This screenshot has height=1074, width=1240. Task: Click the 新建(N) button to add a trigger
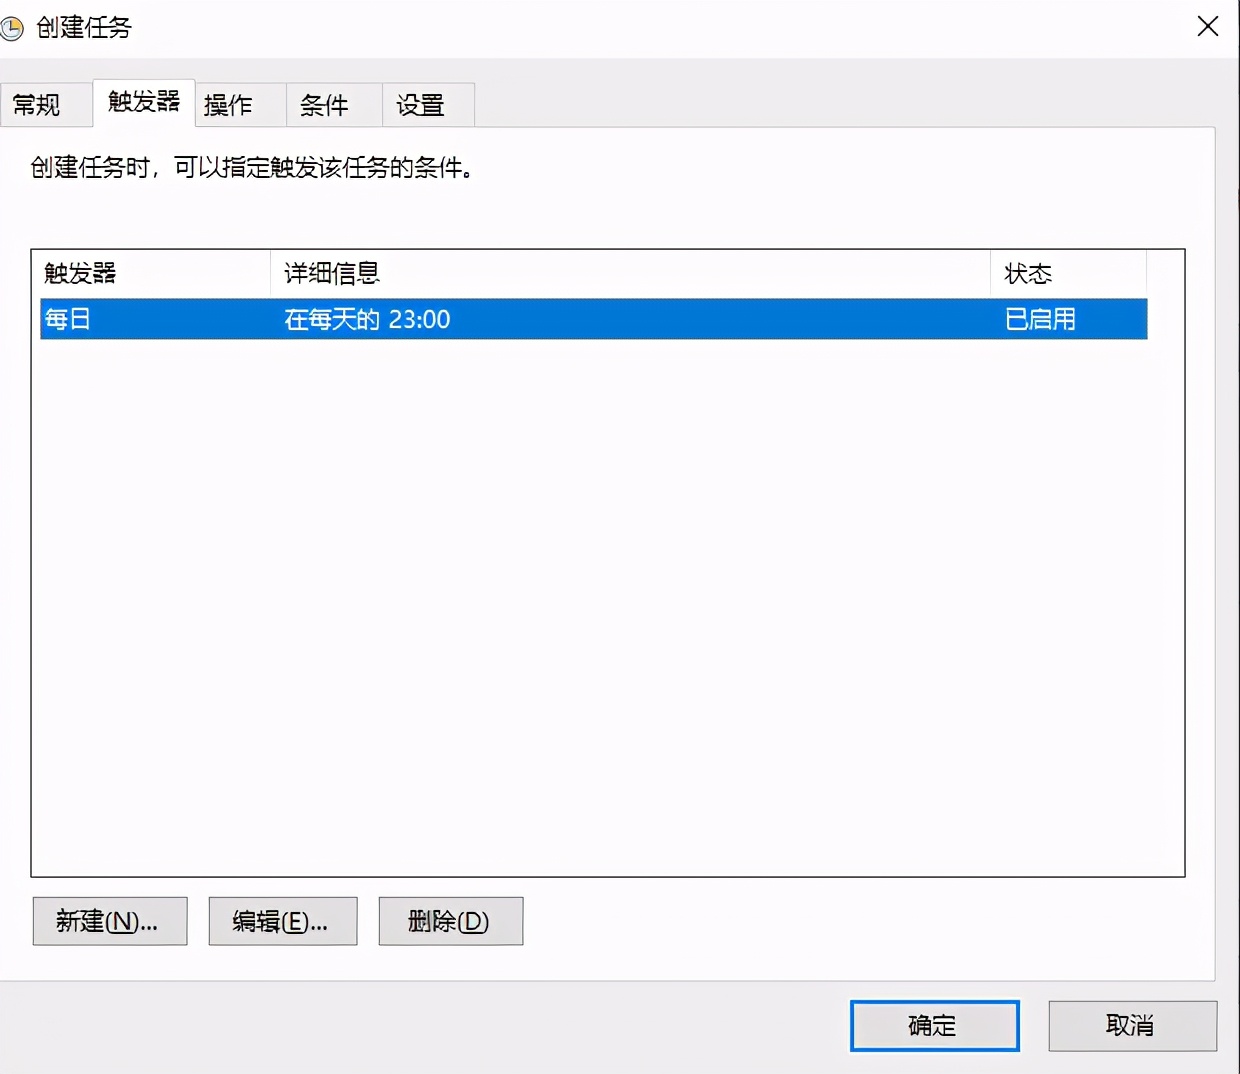pos(109,921)
